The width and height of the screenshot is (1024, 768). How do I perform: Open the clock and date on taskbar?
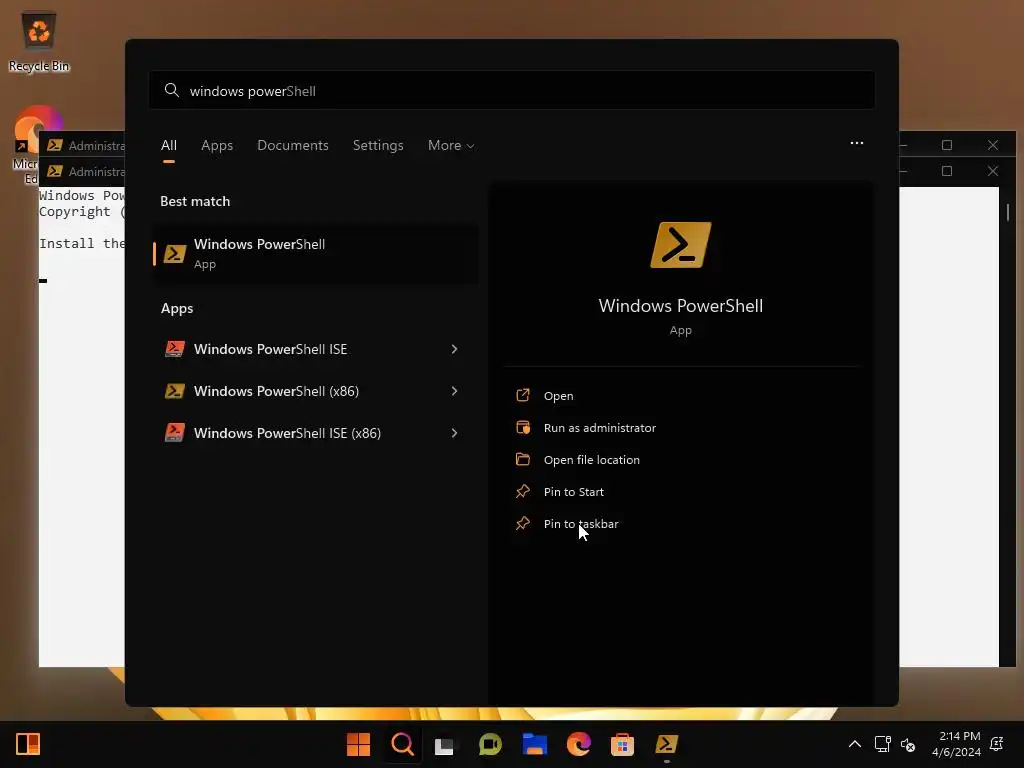(956, 744)
